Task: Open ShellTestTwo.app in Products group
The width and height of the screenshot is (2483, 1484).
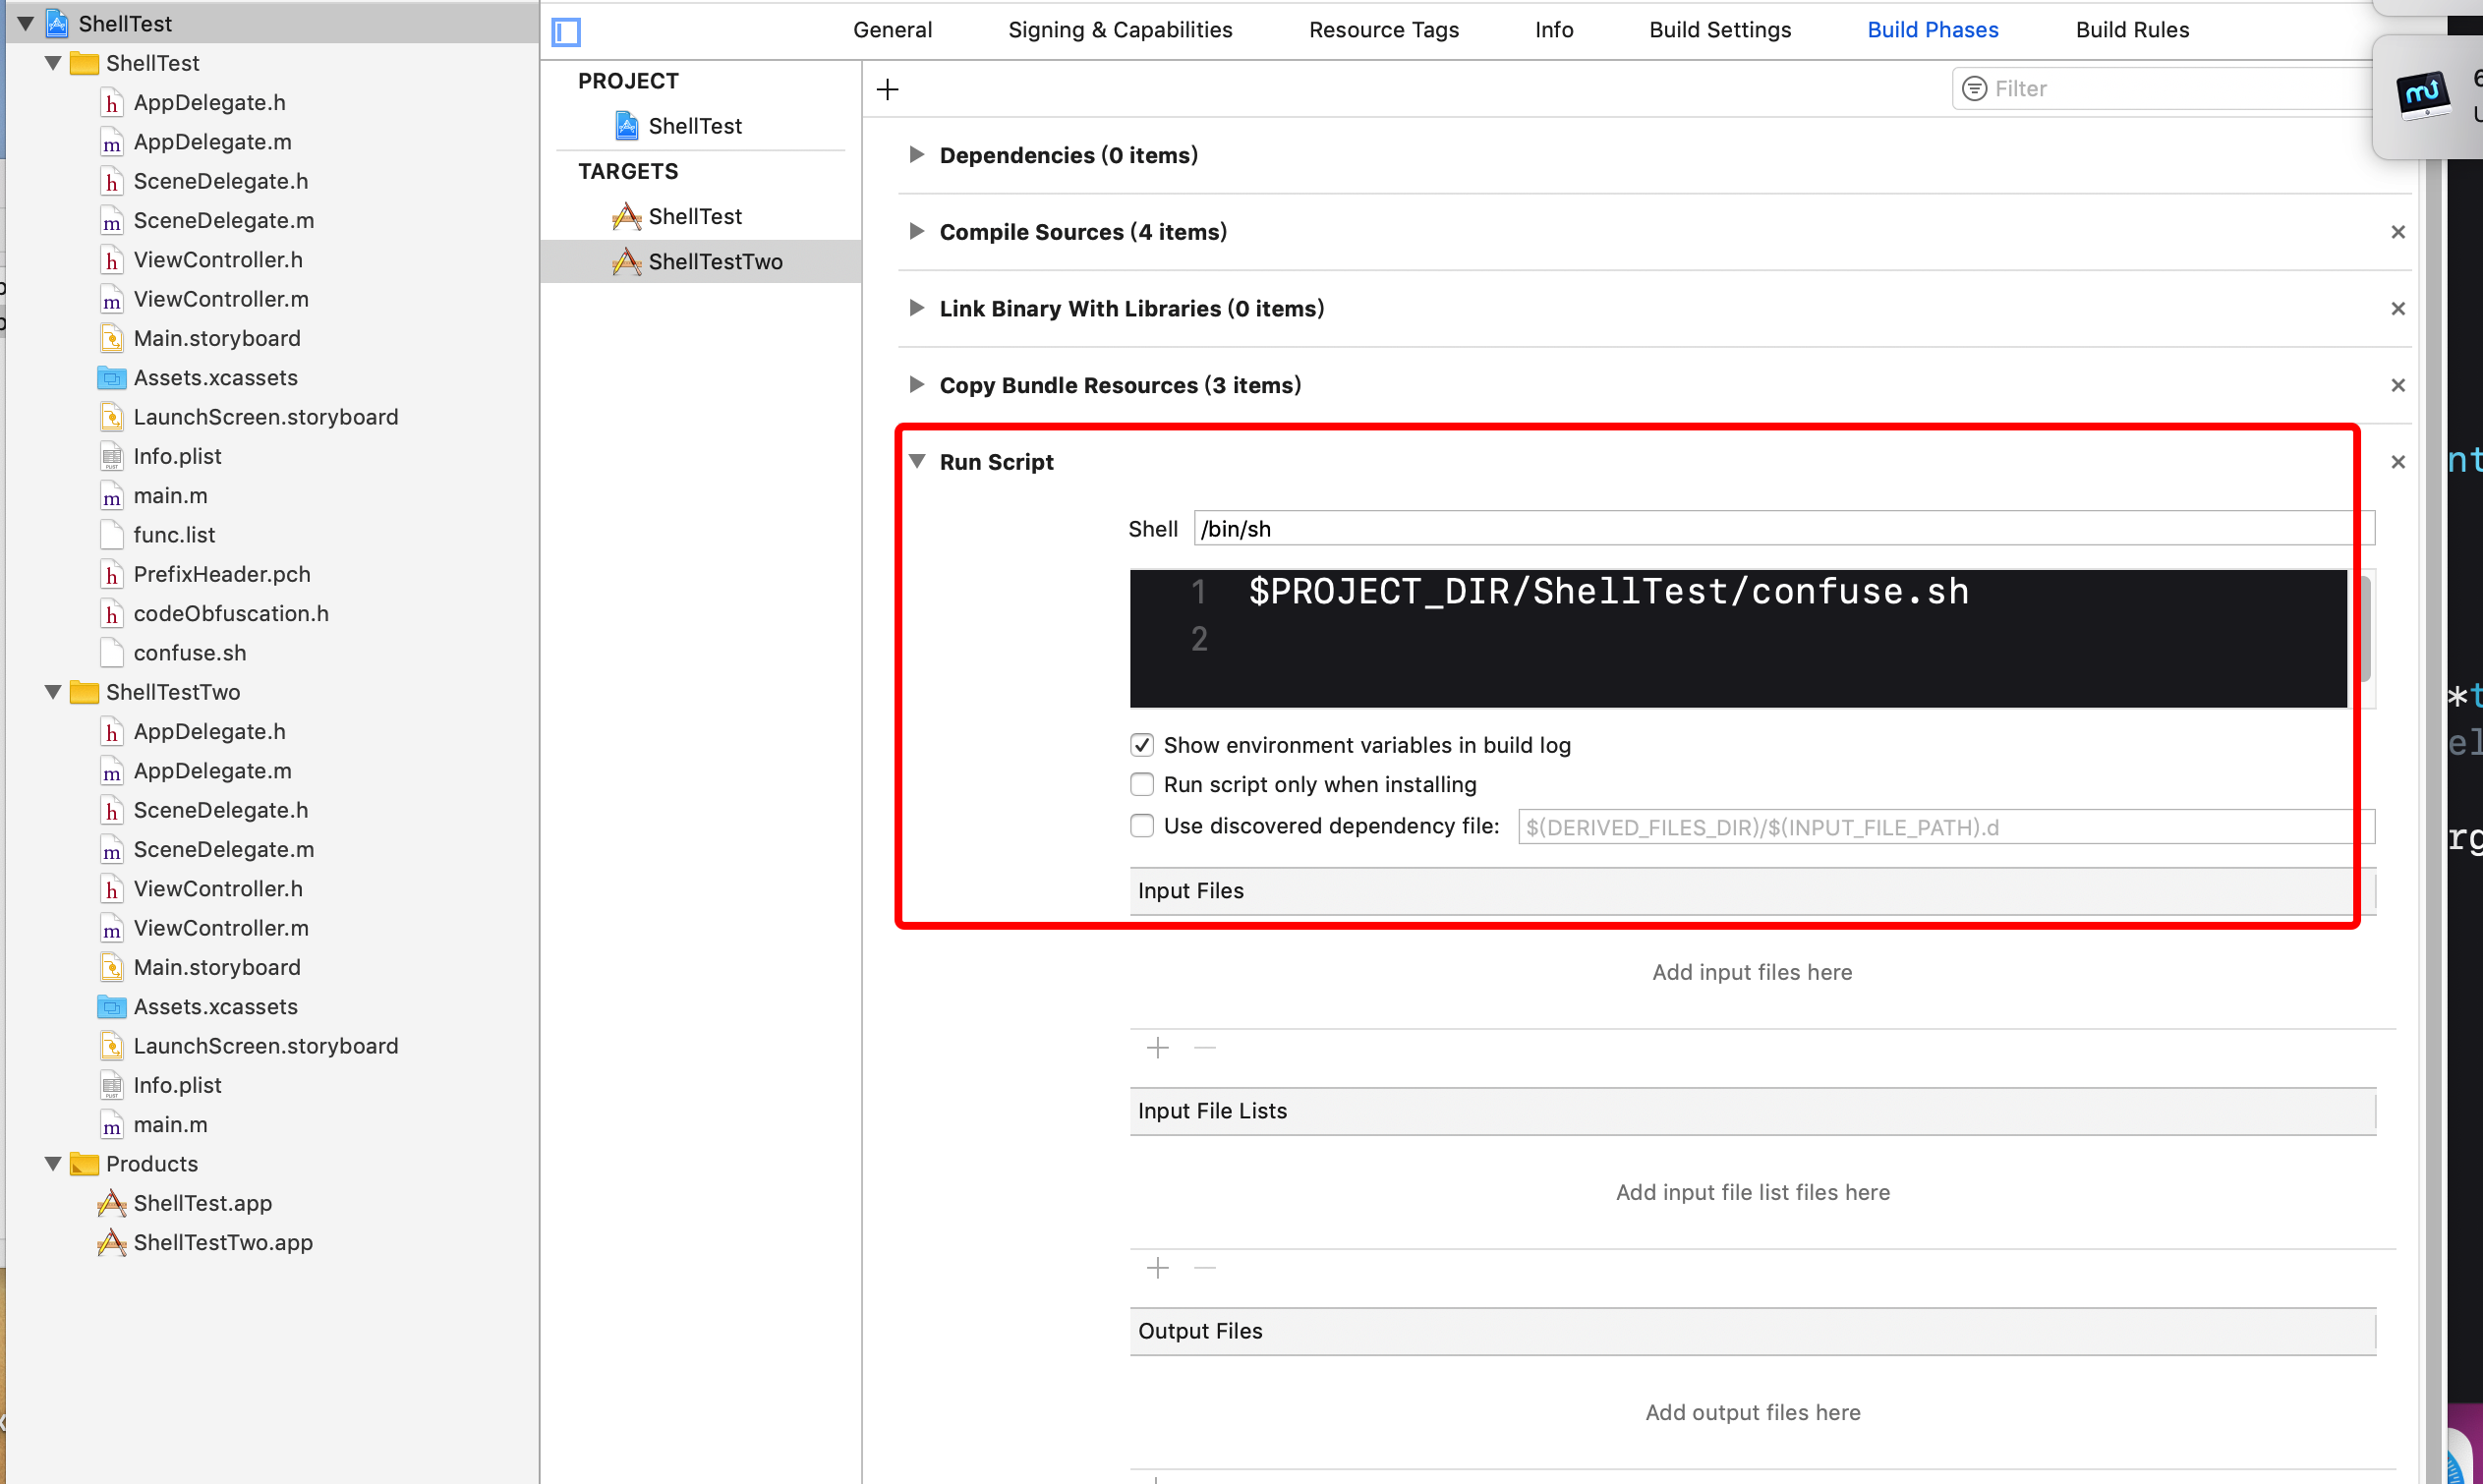Action: (222, 1242)
